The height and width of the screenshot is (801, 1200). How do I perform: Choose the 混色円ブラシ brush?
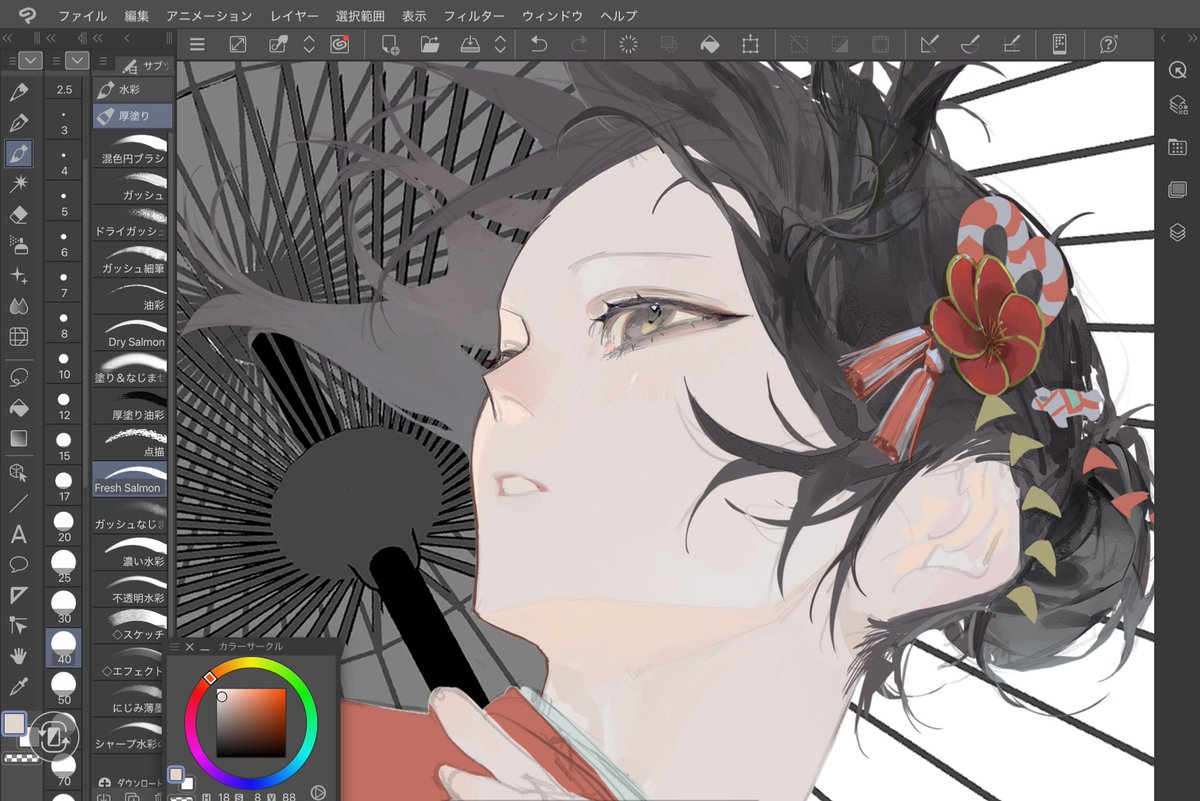[x=131, y=150]
